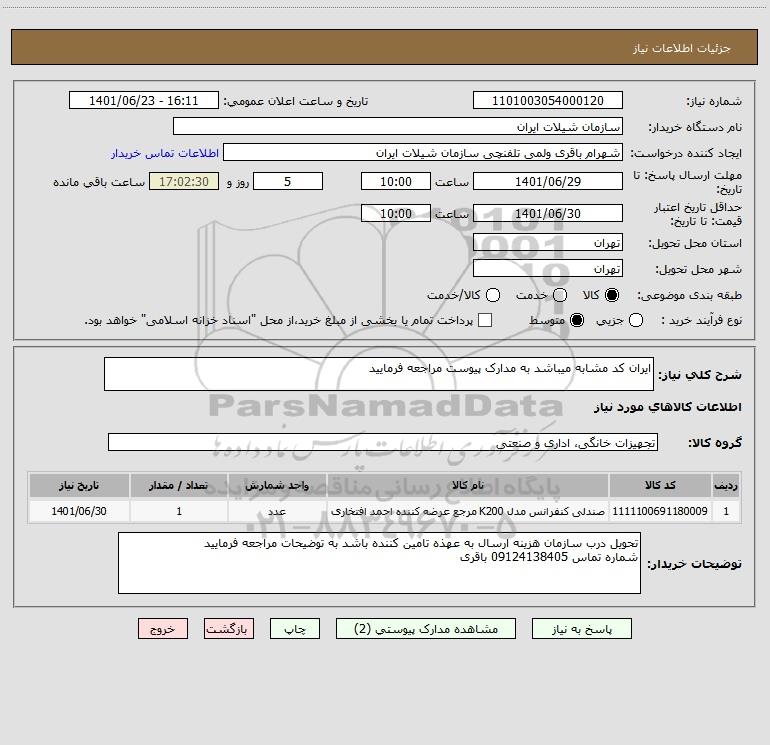Click the quantity cell showing 1

pos(179,511)
